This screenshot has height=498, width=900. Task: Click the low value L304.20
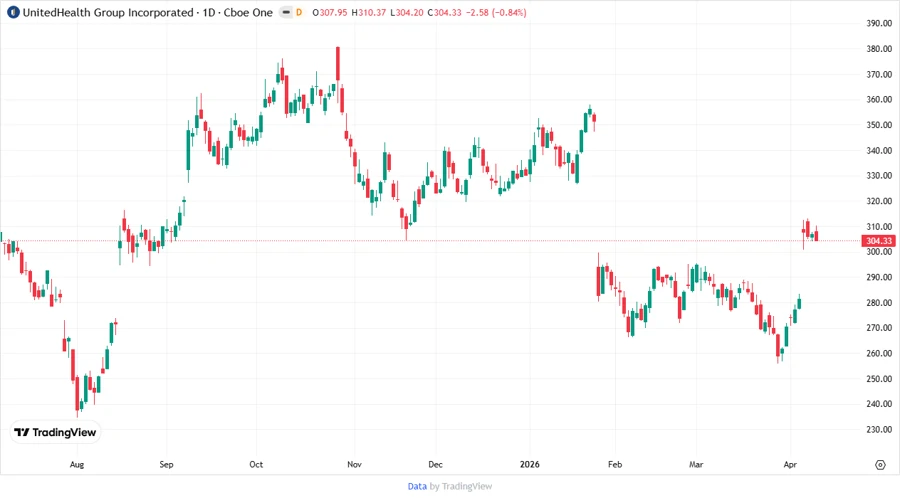coord(407,12)
